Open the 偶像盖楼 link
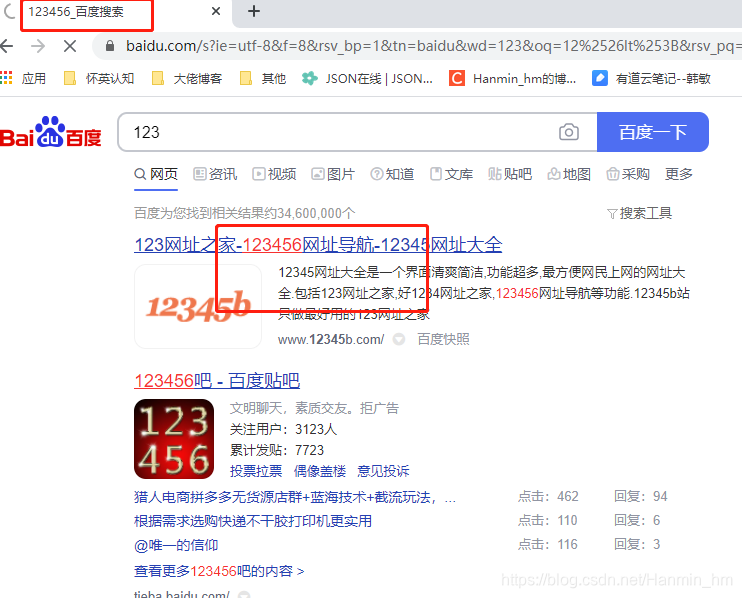Viewport: 742px width, 598px height. coord(320,471)
